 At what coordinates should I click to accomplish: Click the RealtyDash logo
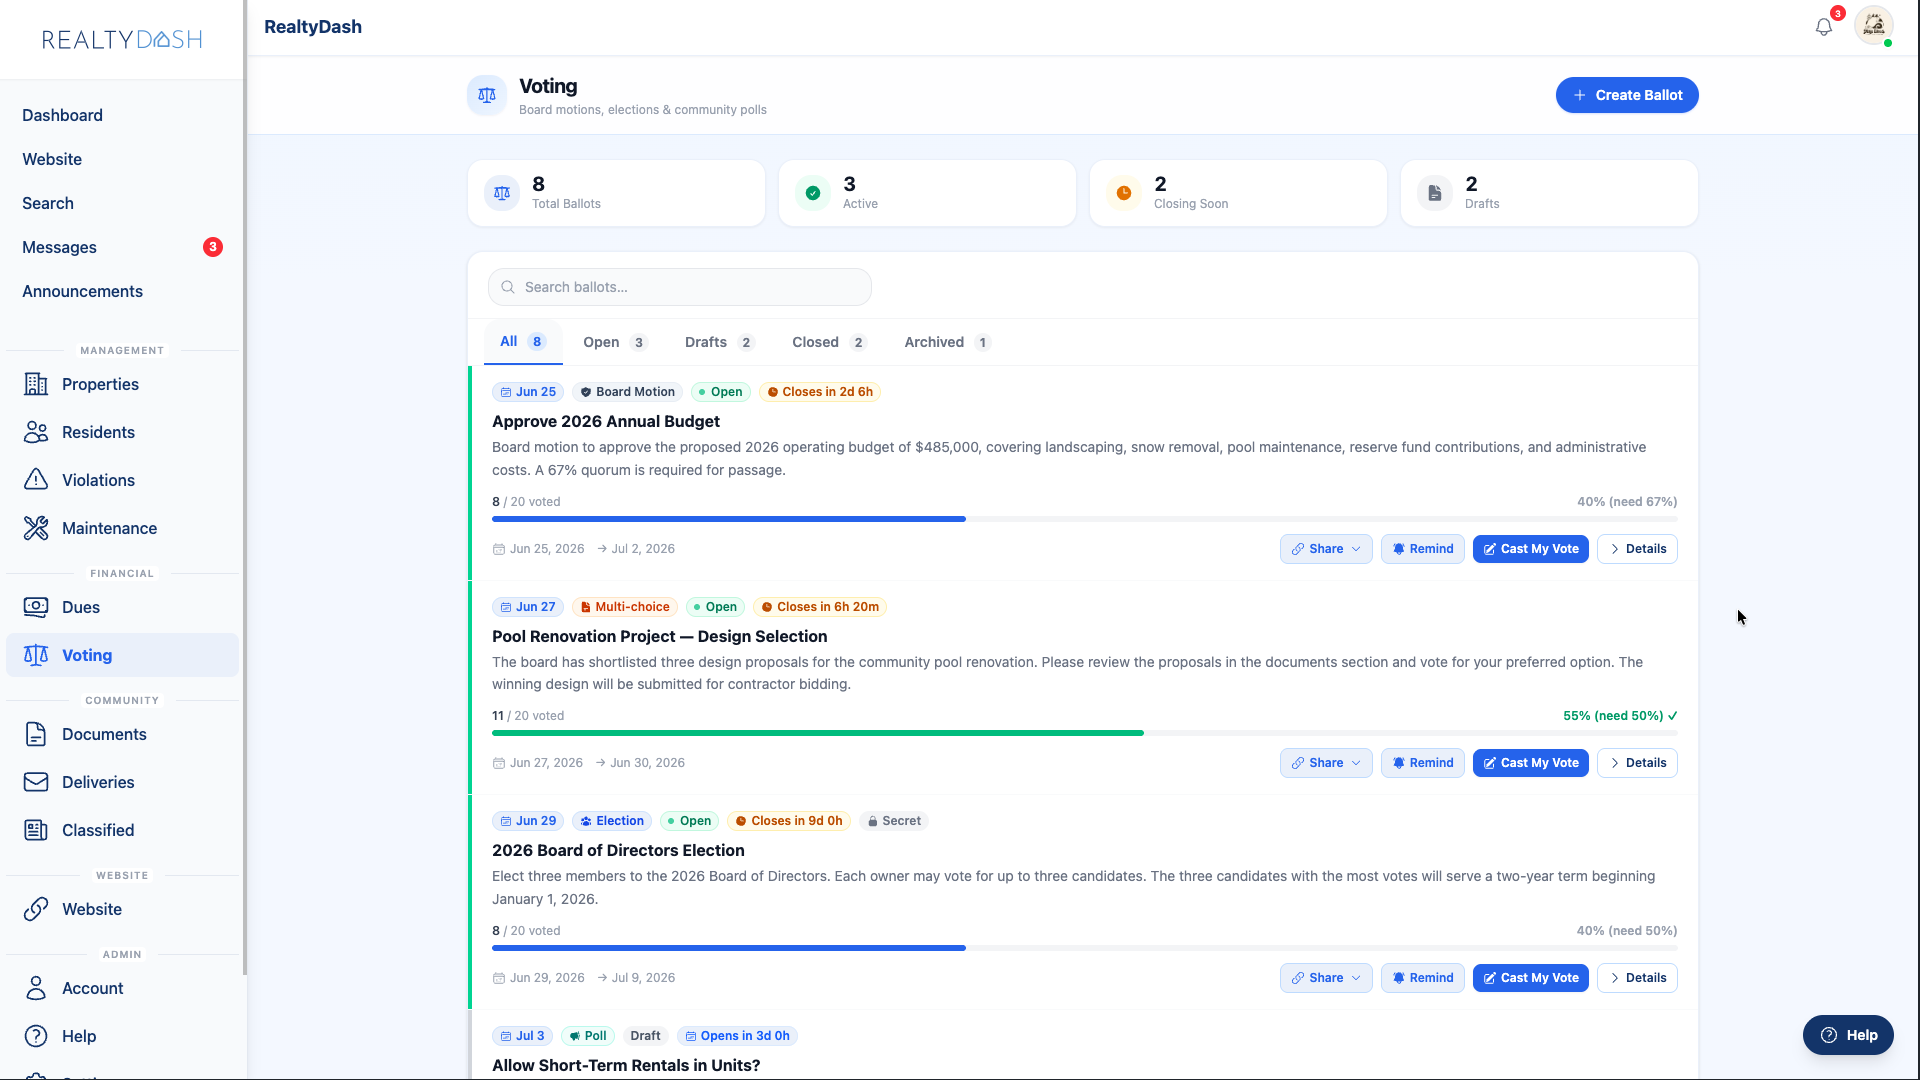coord(122,39)
